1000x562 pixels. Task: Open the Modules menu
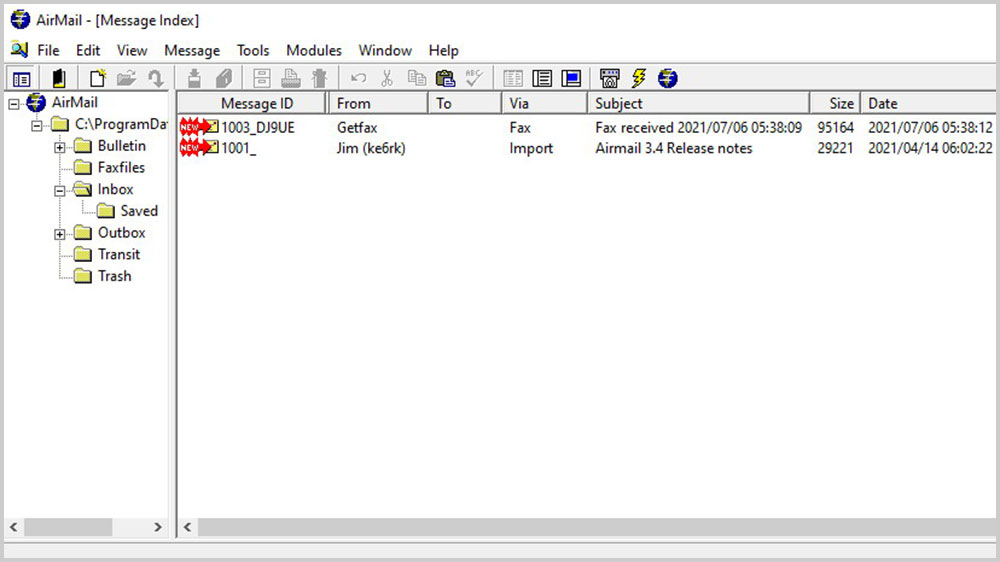click(313, 50)
